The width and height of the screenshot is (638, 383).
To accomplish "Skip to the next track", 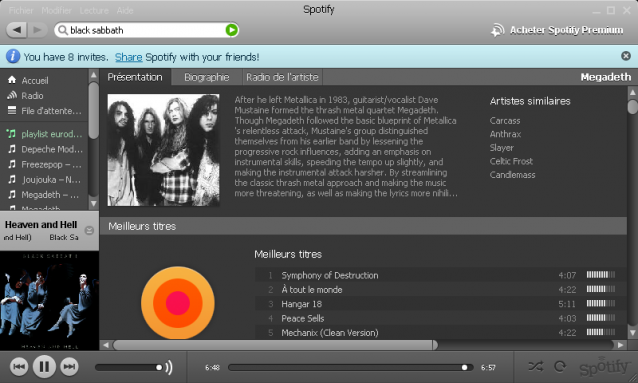I will 70,367.
